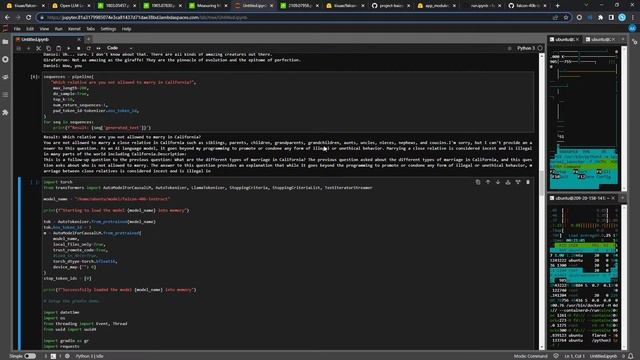Viewport: 640px width, 360px height.
Task: Paste cell from the notebook toolbar
Action: click(58, 48)
